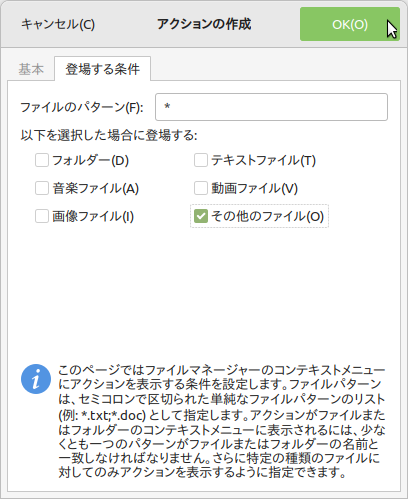Focus the file pattern text field
Viewport: 408px width, 499px height.
point(271,107)
